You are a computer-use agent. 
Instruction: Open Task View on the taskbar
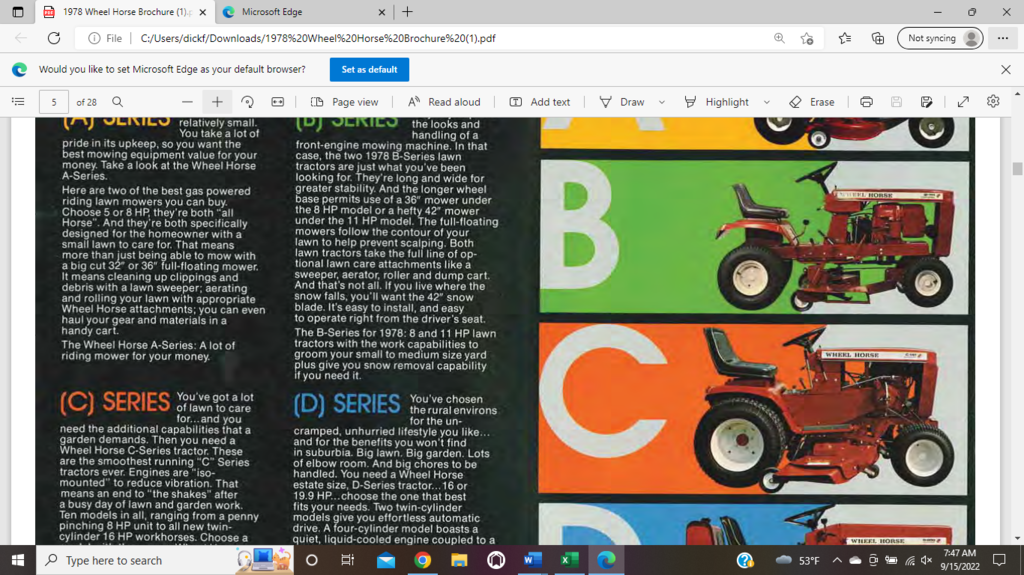point(347,560)
